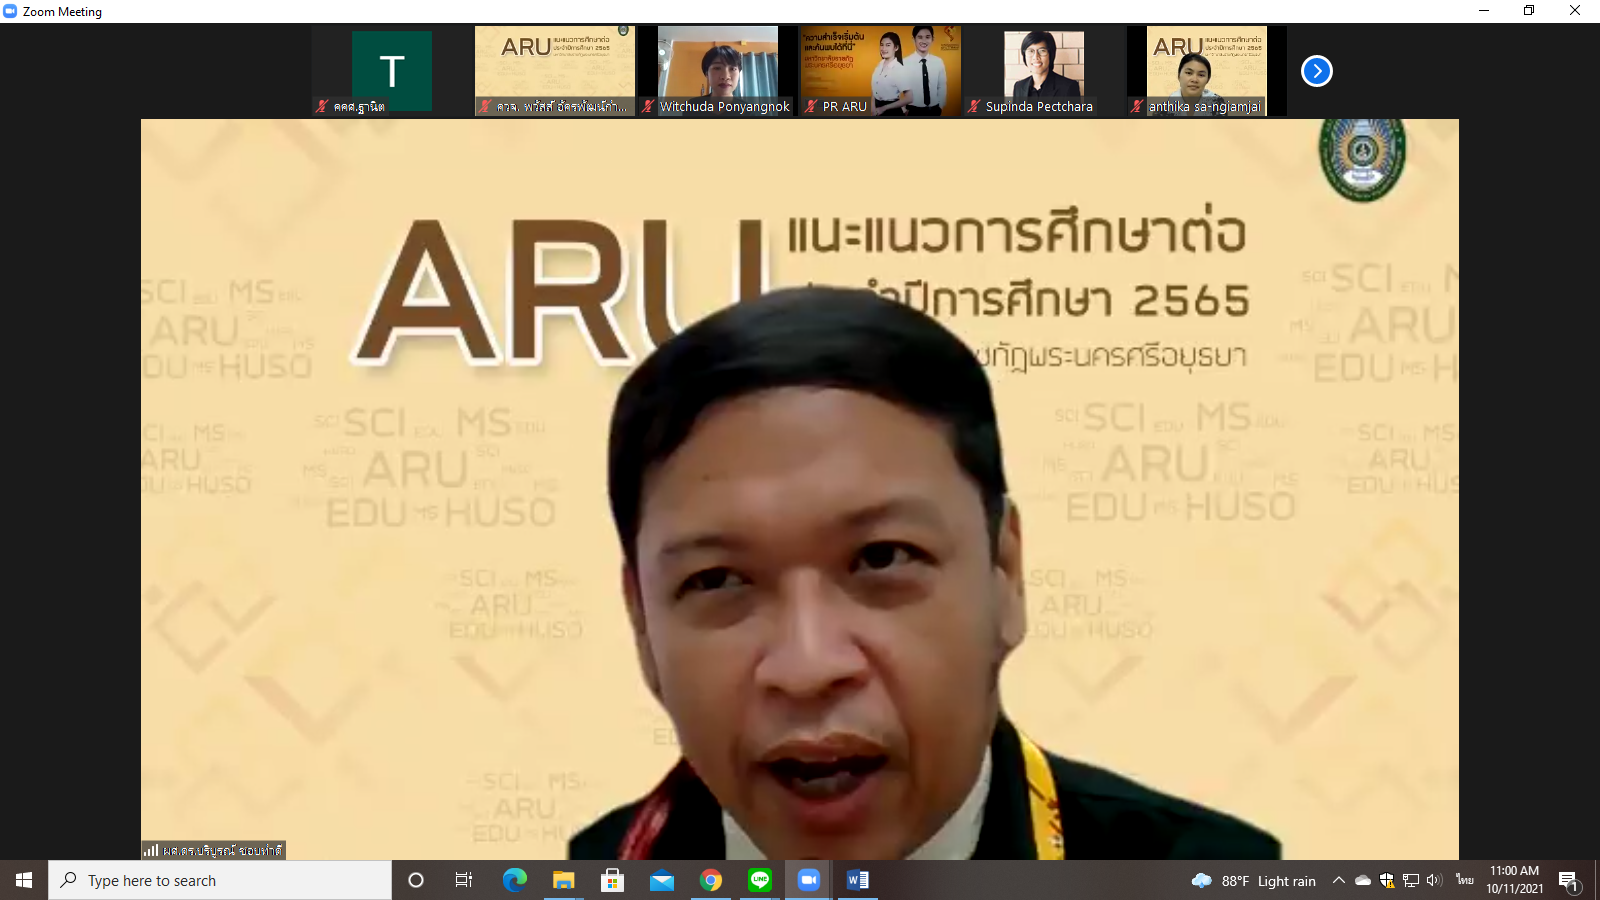Open Microsoft Store from the taskbar
Image resolution: width=1600 pixels, height=900 pixels.
coord(612,880)
